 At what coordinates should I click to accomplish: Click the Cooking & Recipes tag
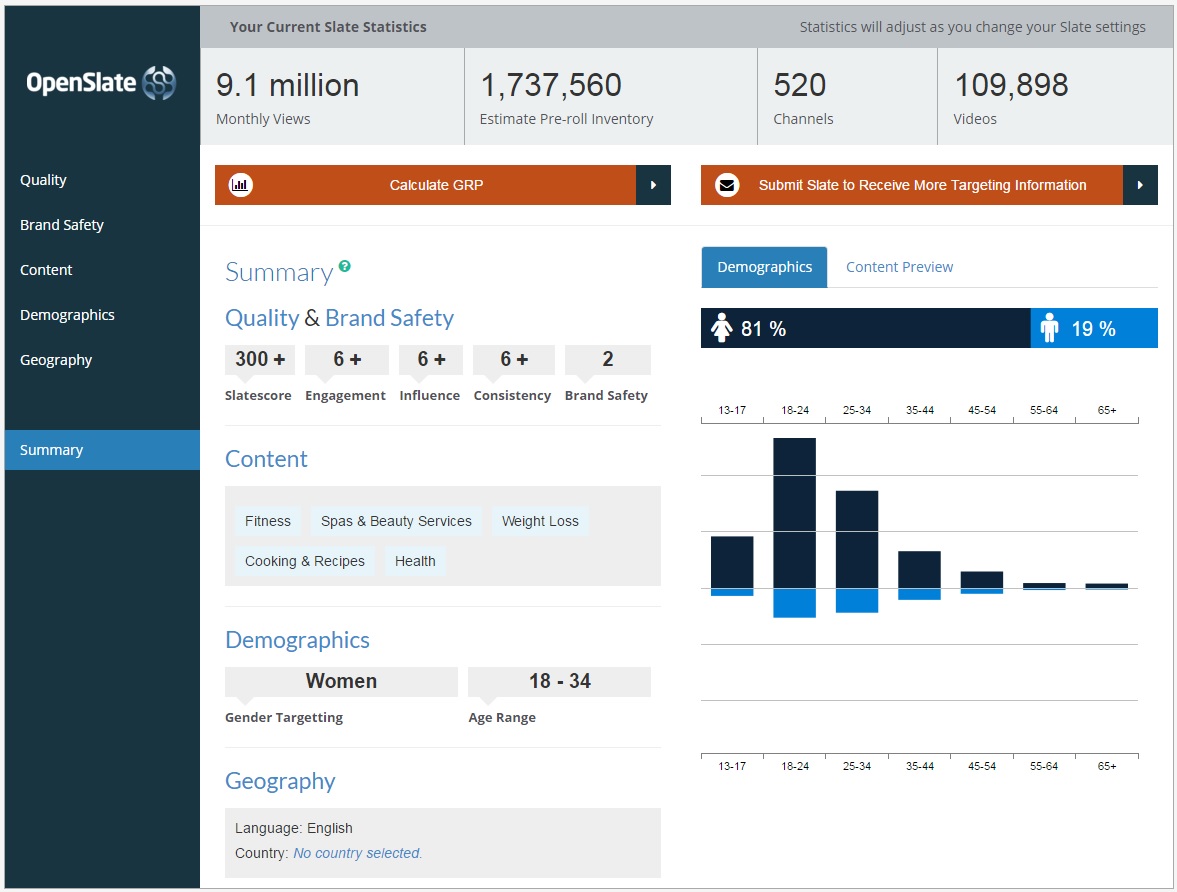pos(305,561)
